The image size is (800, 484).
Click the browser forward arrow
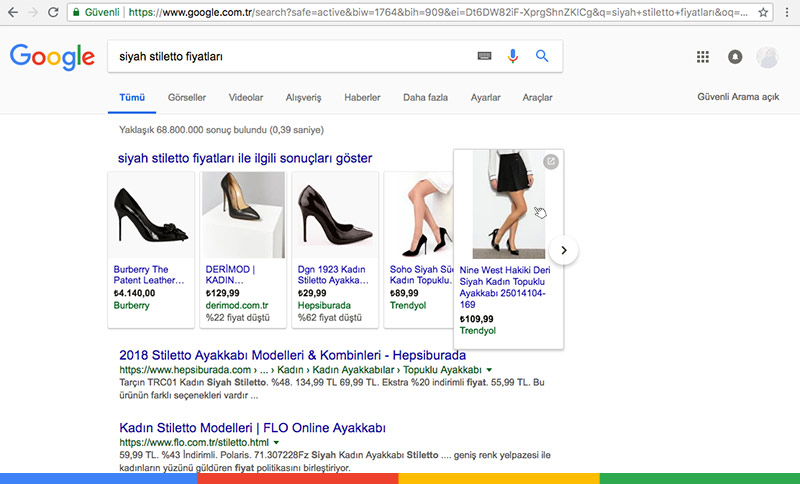pos(33,12)
